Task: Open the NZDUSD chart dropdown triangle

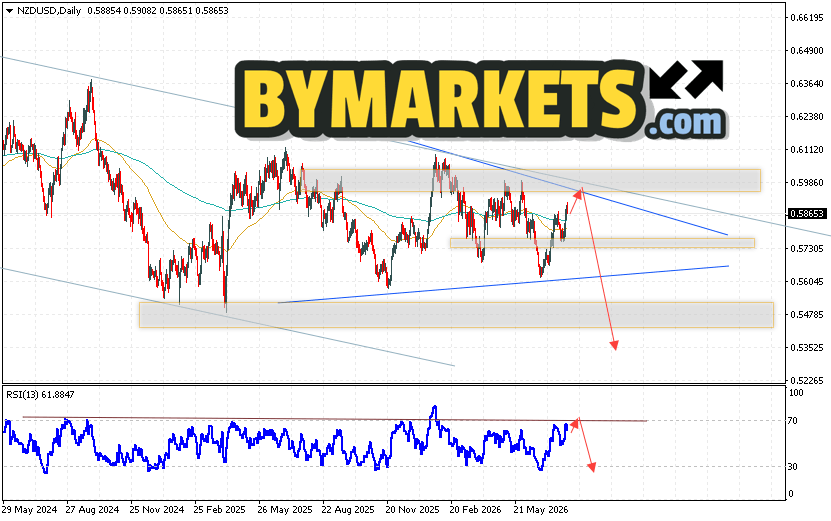Action: [x=10, y=11]
